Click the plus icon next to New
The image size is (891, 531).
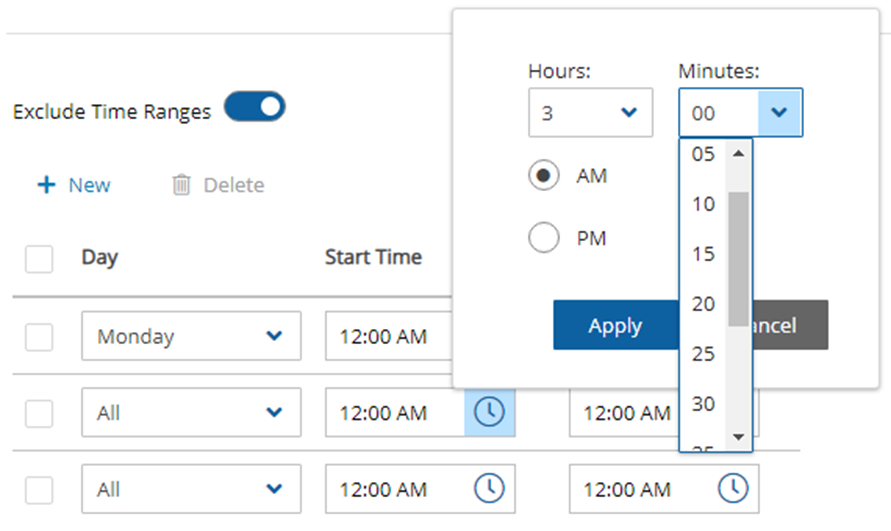point(46,185)
